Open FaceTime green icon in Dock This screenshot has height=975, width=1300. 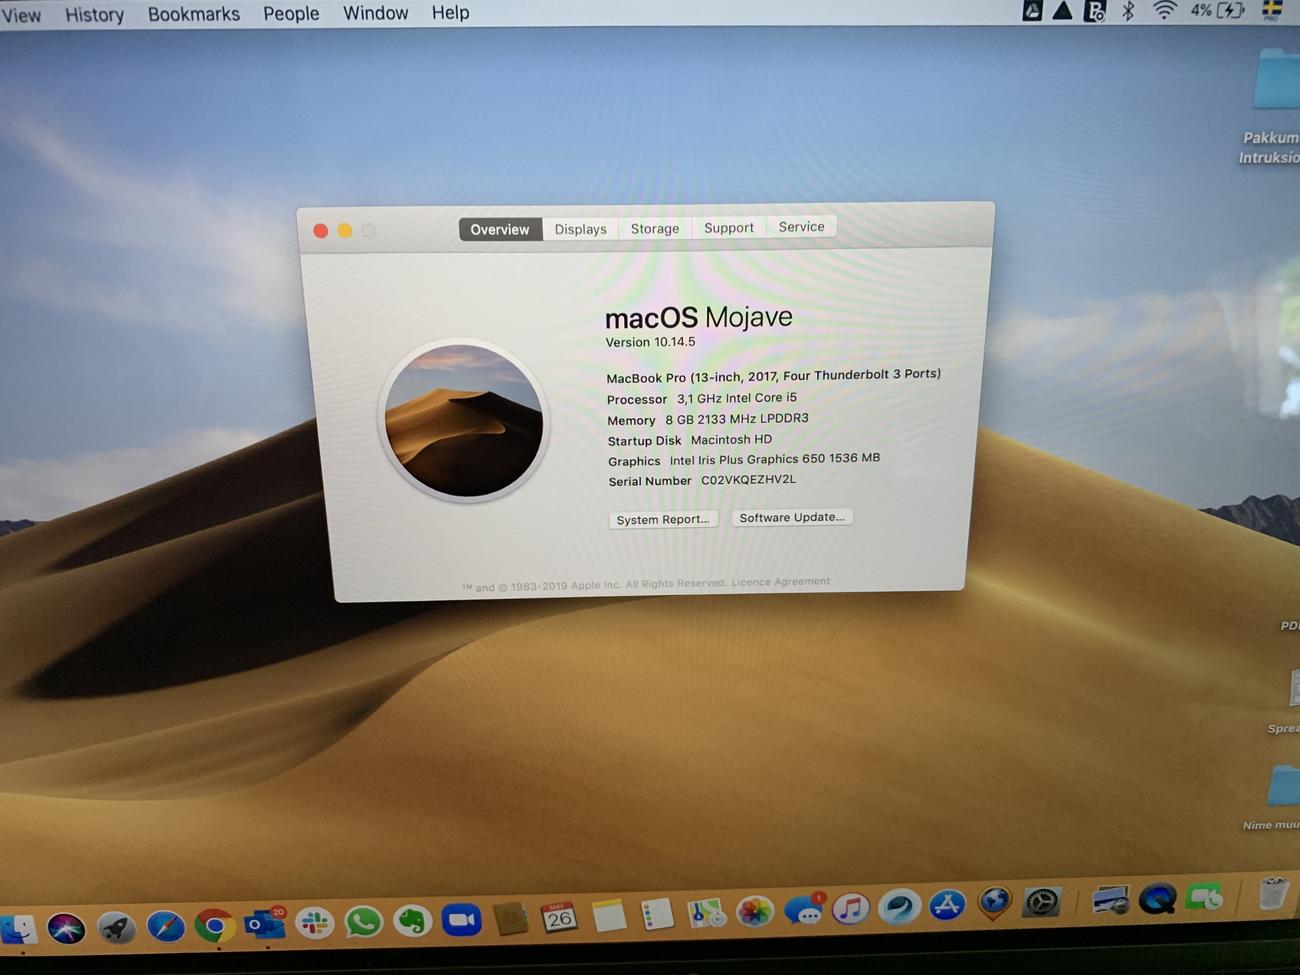pos(1204,897)
